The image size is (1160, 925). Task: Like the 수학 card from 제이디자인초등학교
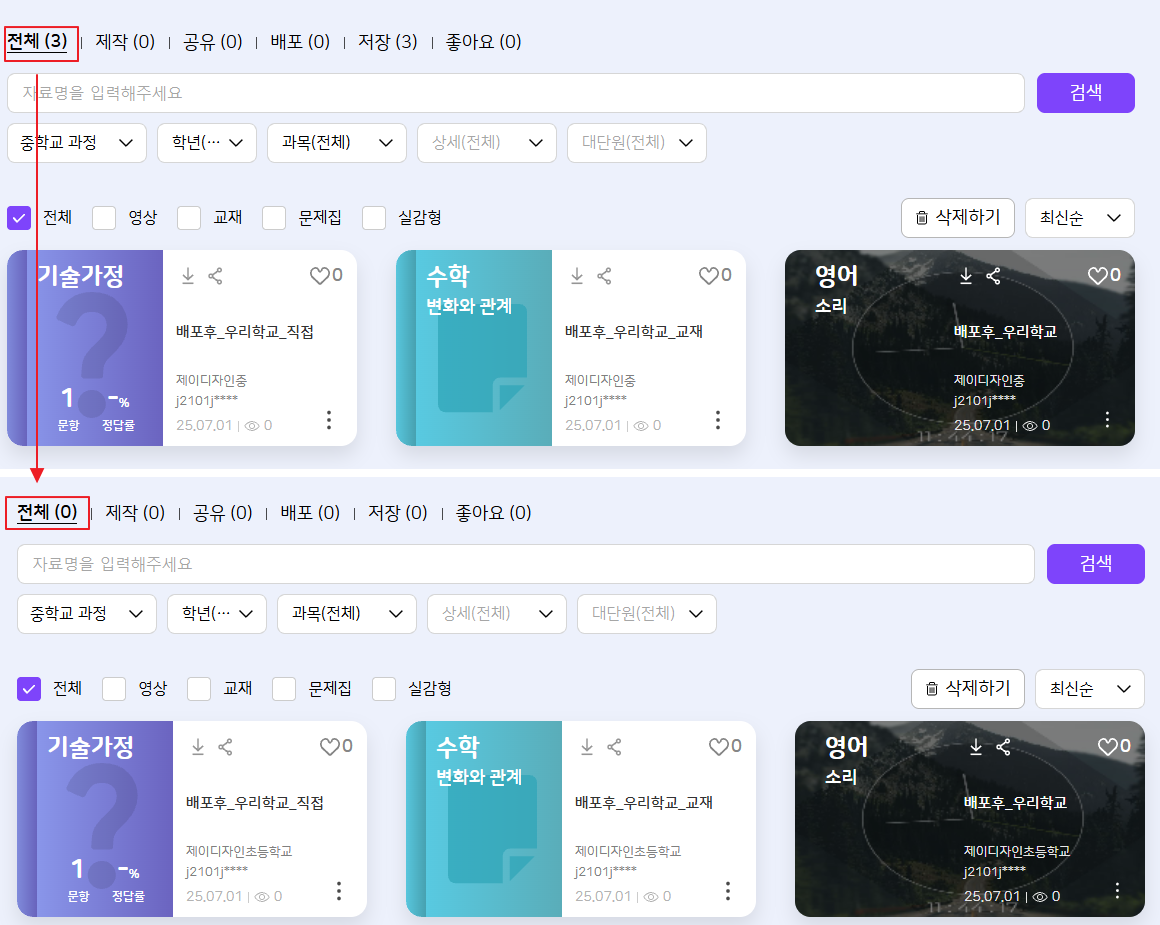point(720,746)
